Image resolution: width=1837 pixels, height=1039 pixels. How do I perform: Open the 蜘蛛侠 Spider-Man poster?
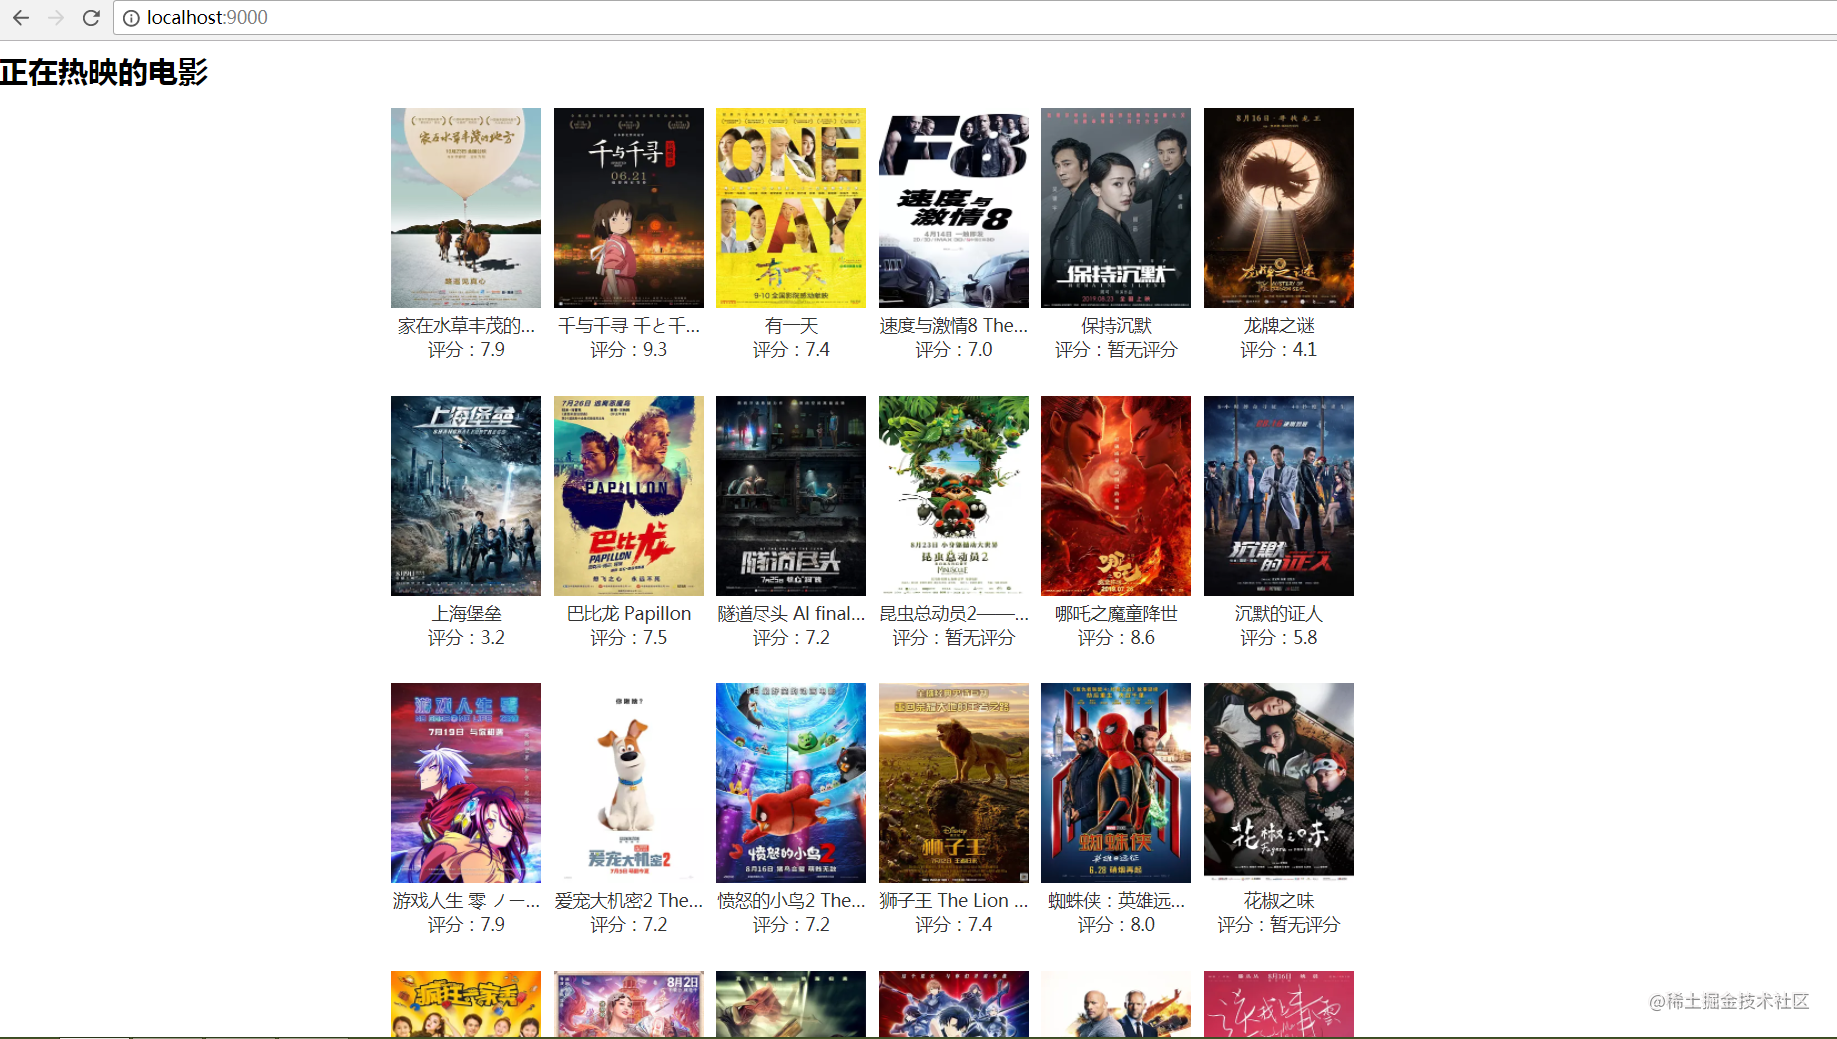point(1116,783)
